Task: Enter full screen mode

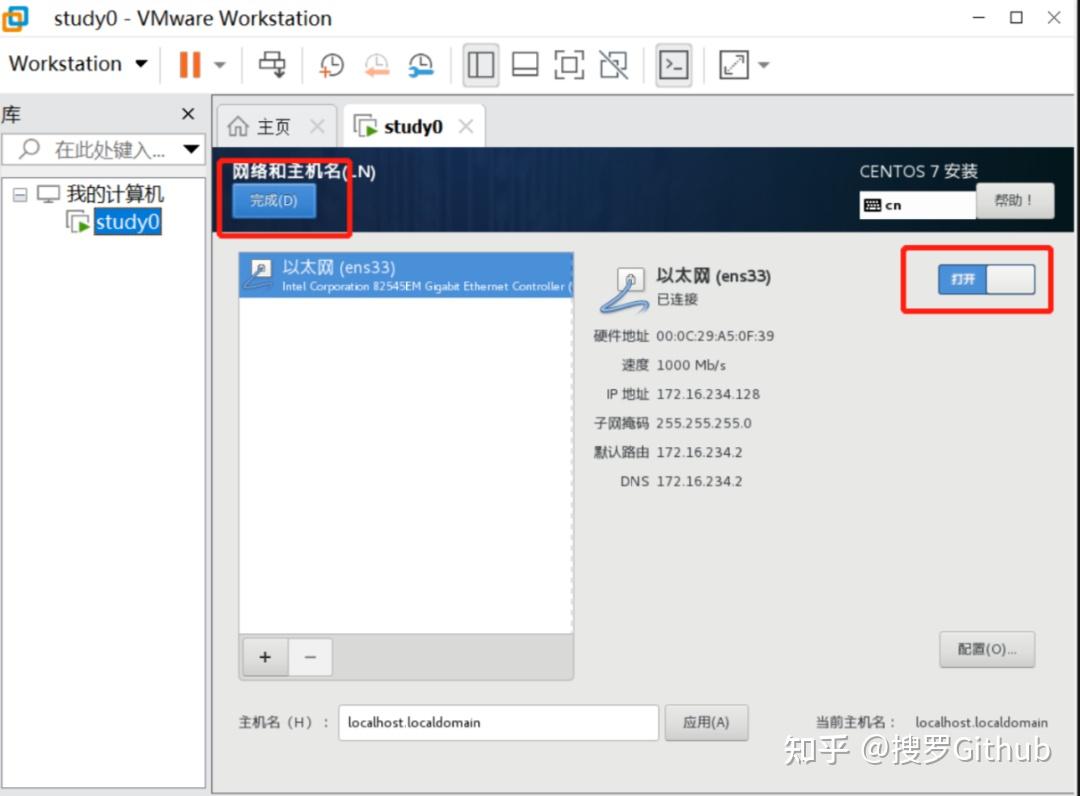Action: coord(569,65)
